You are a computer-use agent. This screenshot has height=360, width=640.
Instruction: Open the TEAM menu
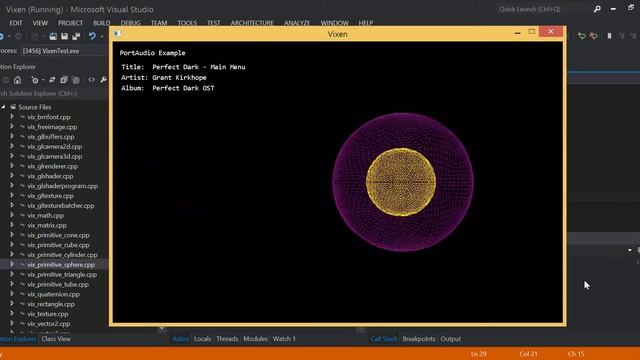[159, 23]
